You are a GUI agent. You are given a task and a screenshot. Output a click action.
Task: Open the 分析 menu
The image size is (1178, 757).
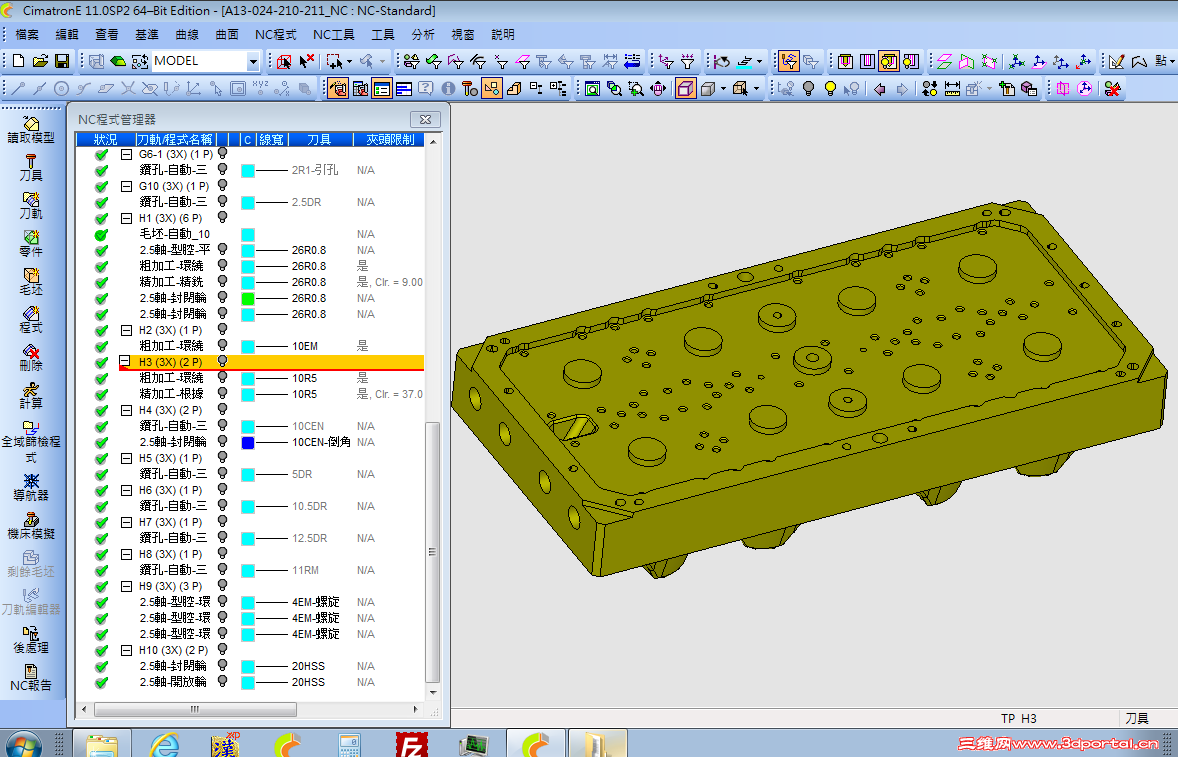pos(423,35)
